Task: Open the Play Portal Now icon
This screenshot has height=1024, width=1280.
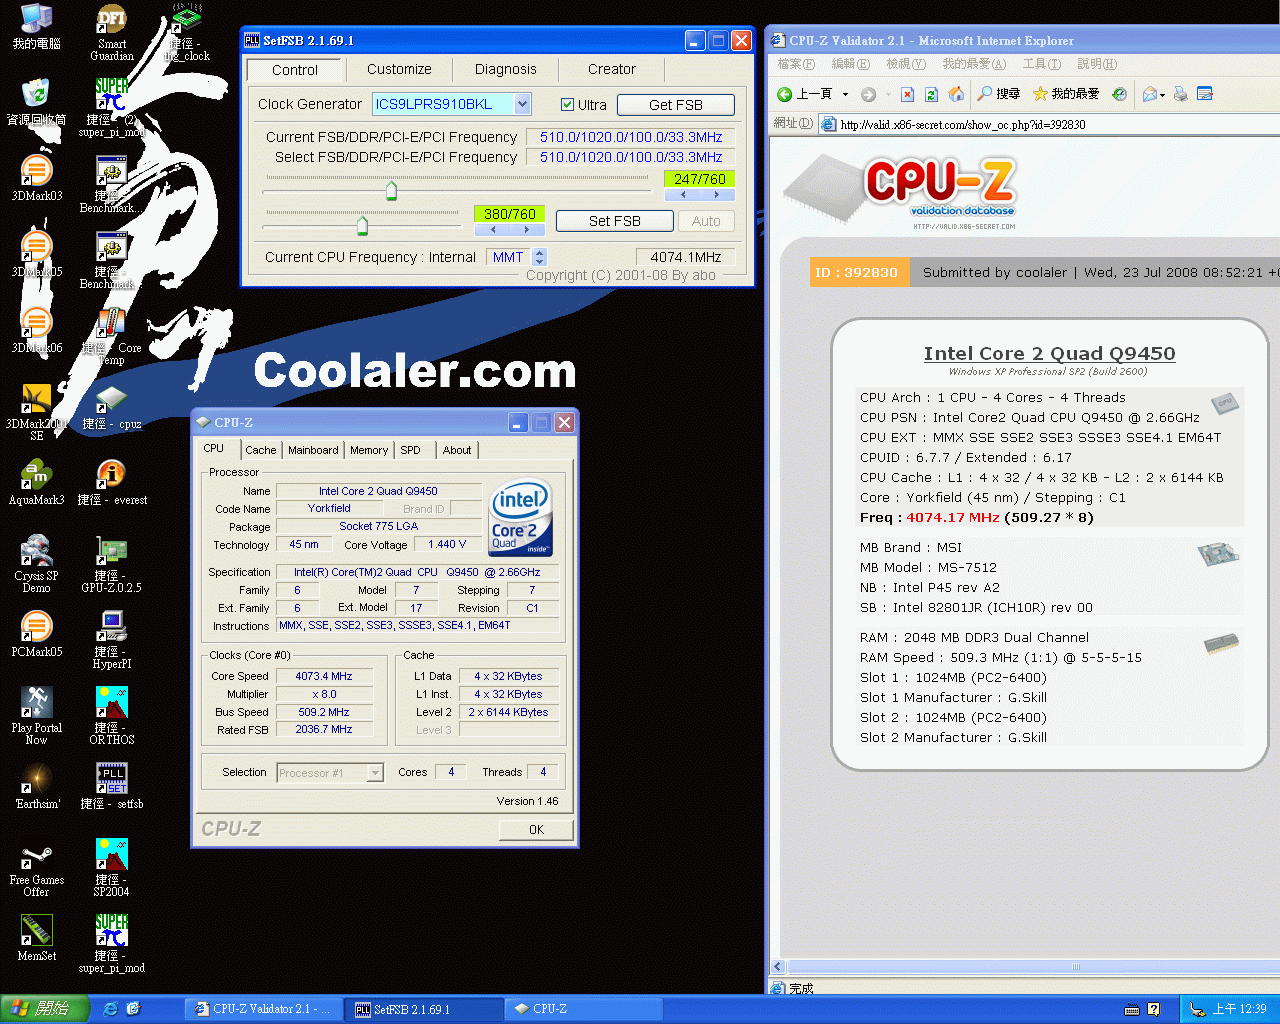Action: point(37,716)
